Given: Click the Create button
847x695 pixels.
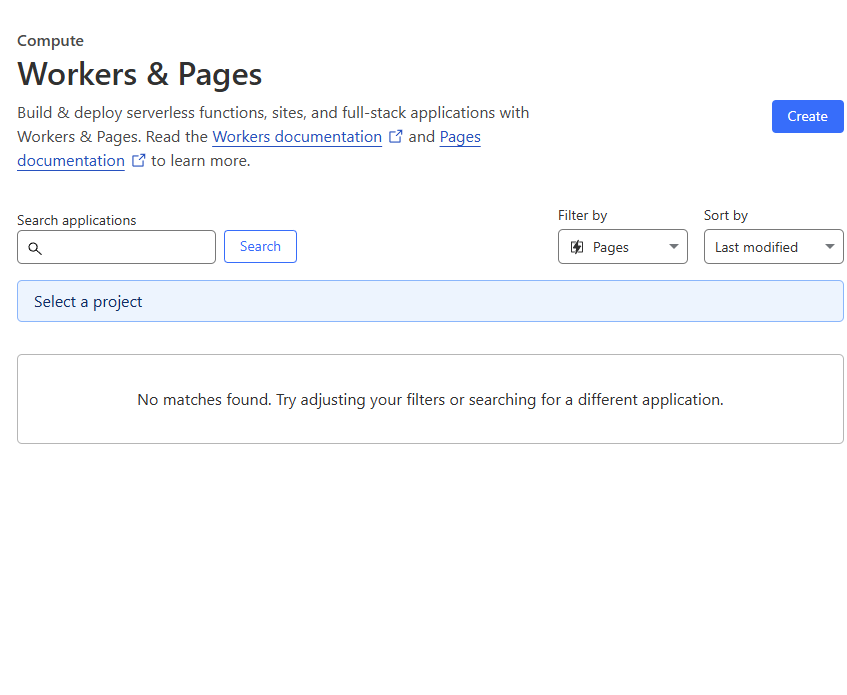Looking at the screenshot, I should [807, 116].
